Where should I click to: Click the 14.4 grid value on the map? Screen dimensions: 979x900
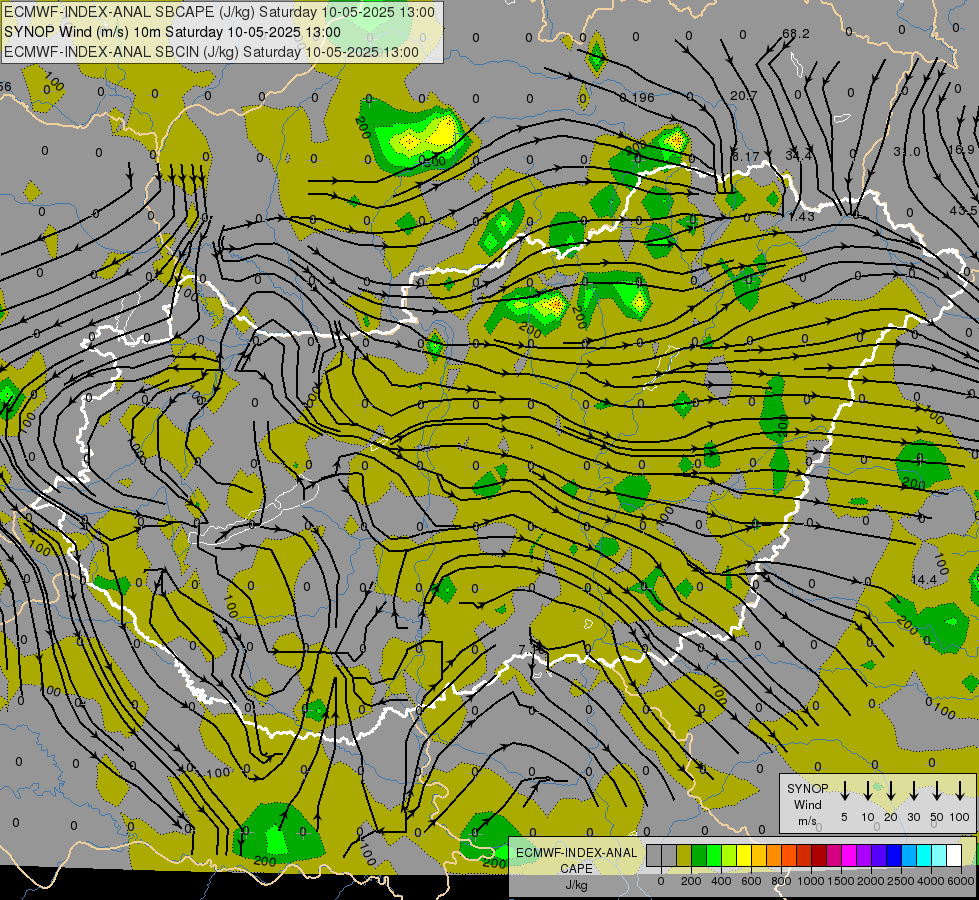(x=923, y=580)
